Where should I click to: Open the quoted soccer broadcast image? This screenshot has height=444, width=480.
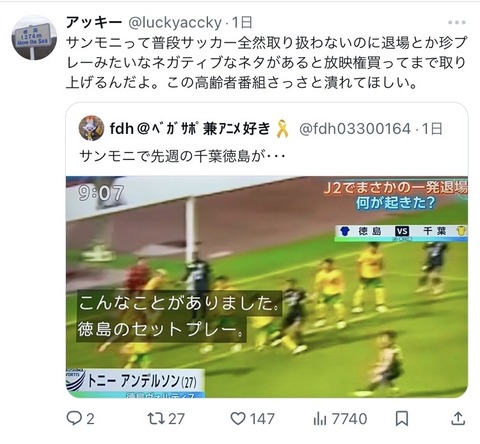click(267, 287)
